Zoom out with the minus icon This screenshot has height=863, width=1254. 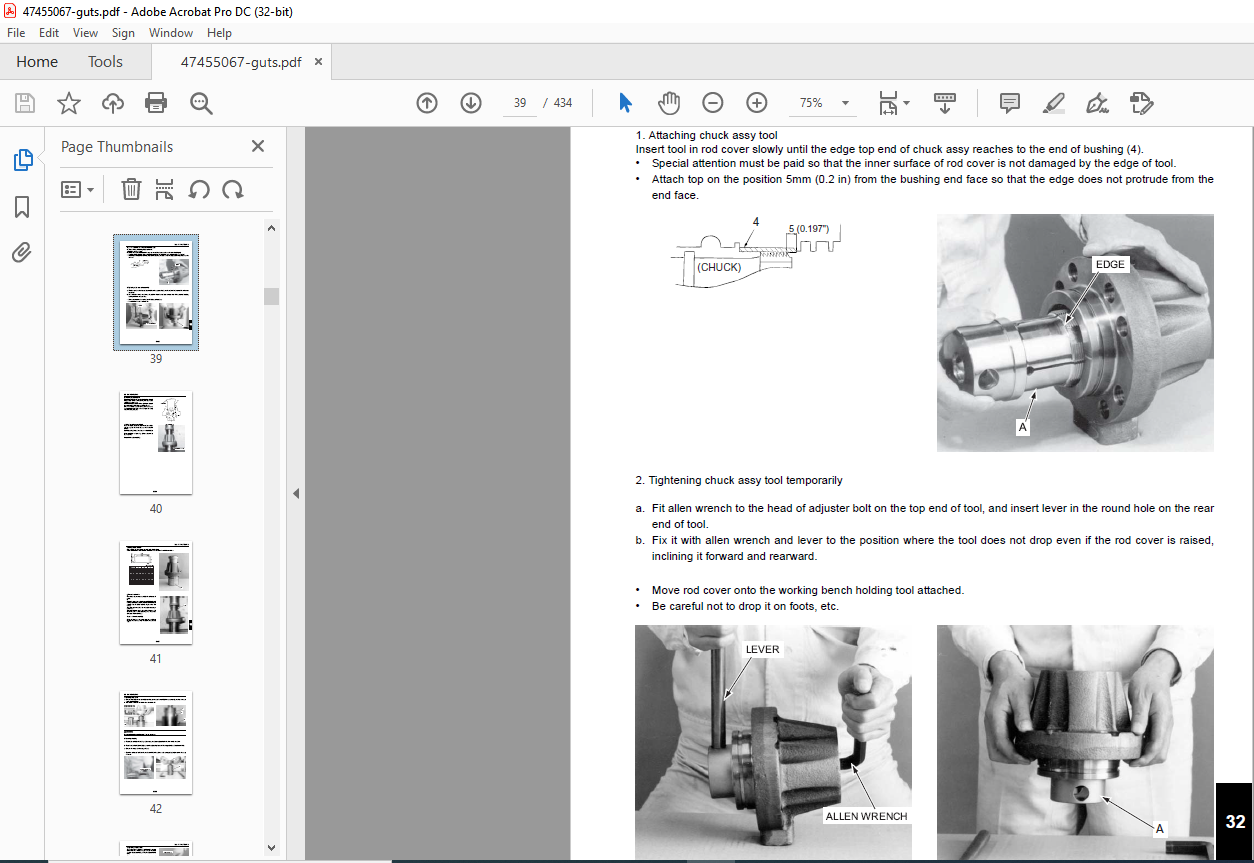pyautogui.click(x=713, y=103)
